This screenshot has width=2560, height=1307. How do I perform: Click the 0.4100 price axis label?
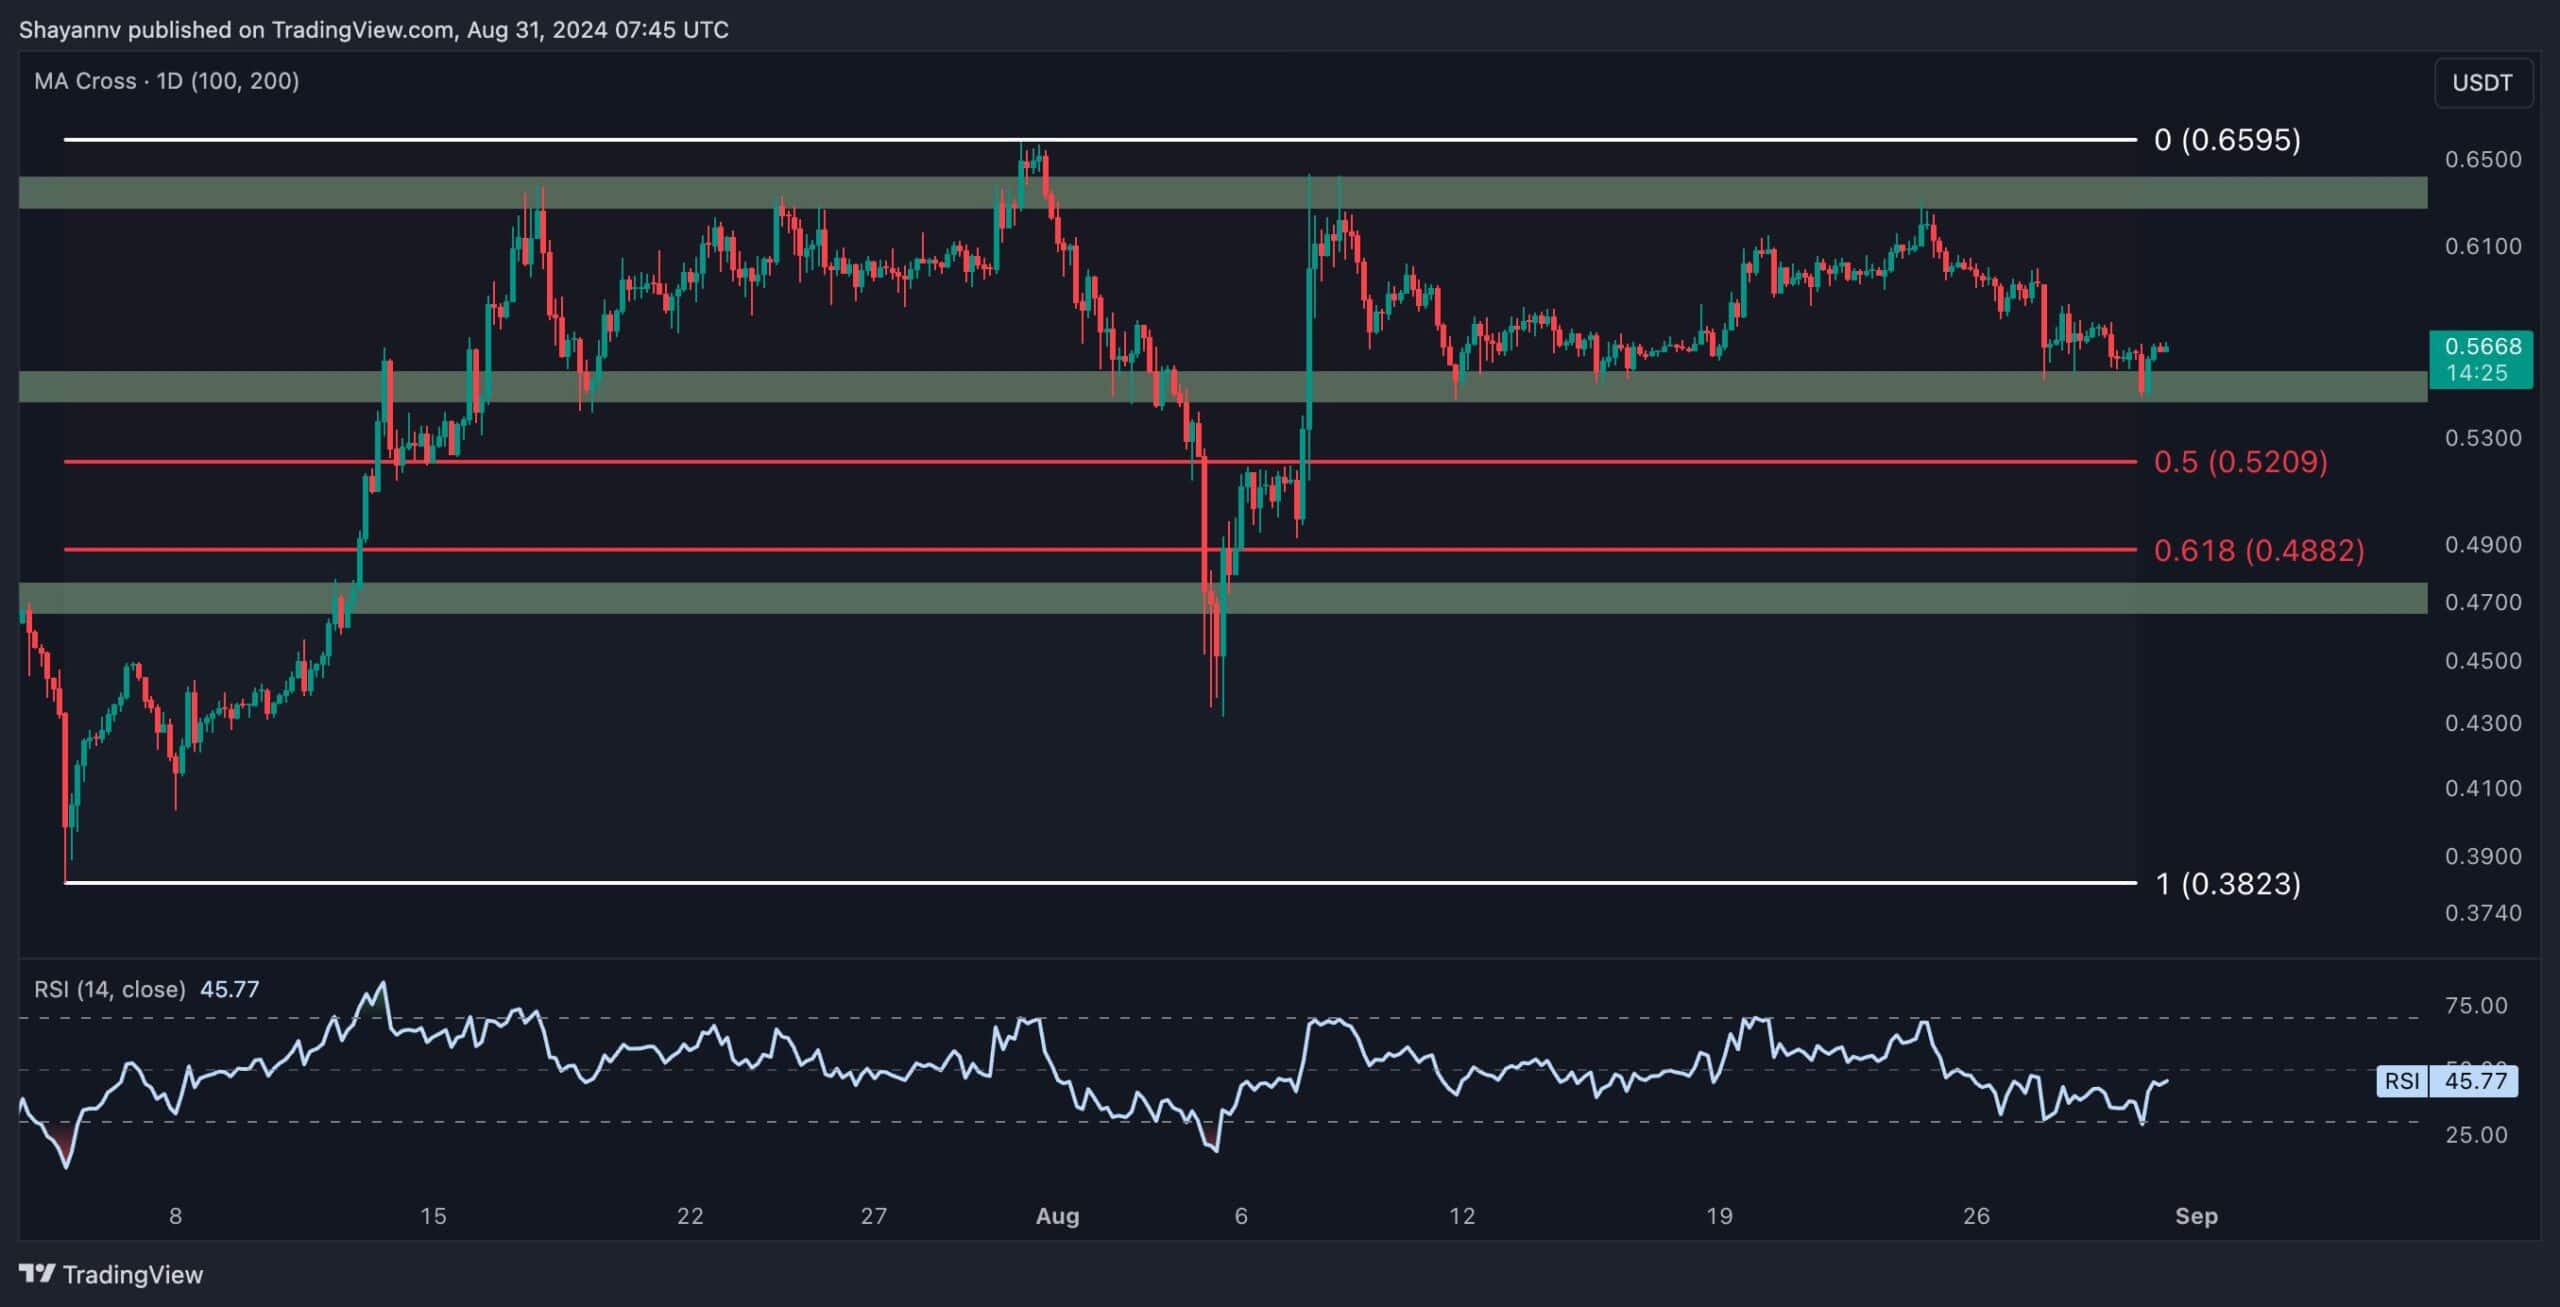(x=2483, y=788)
